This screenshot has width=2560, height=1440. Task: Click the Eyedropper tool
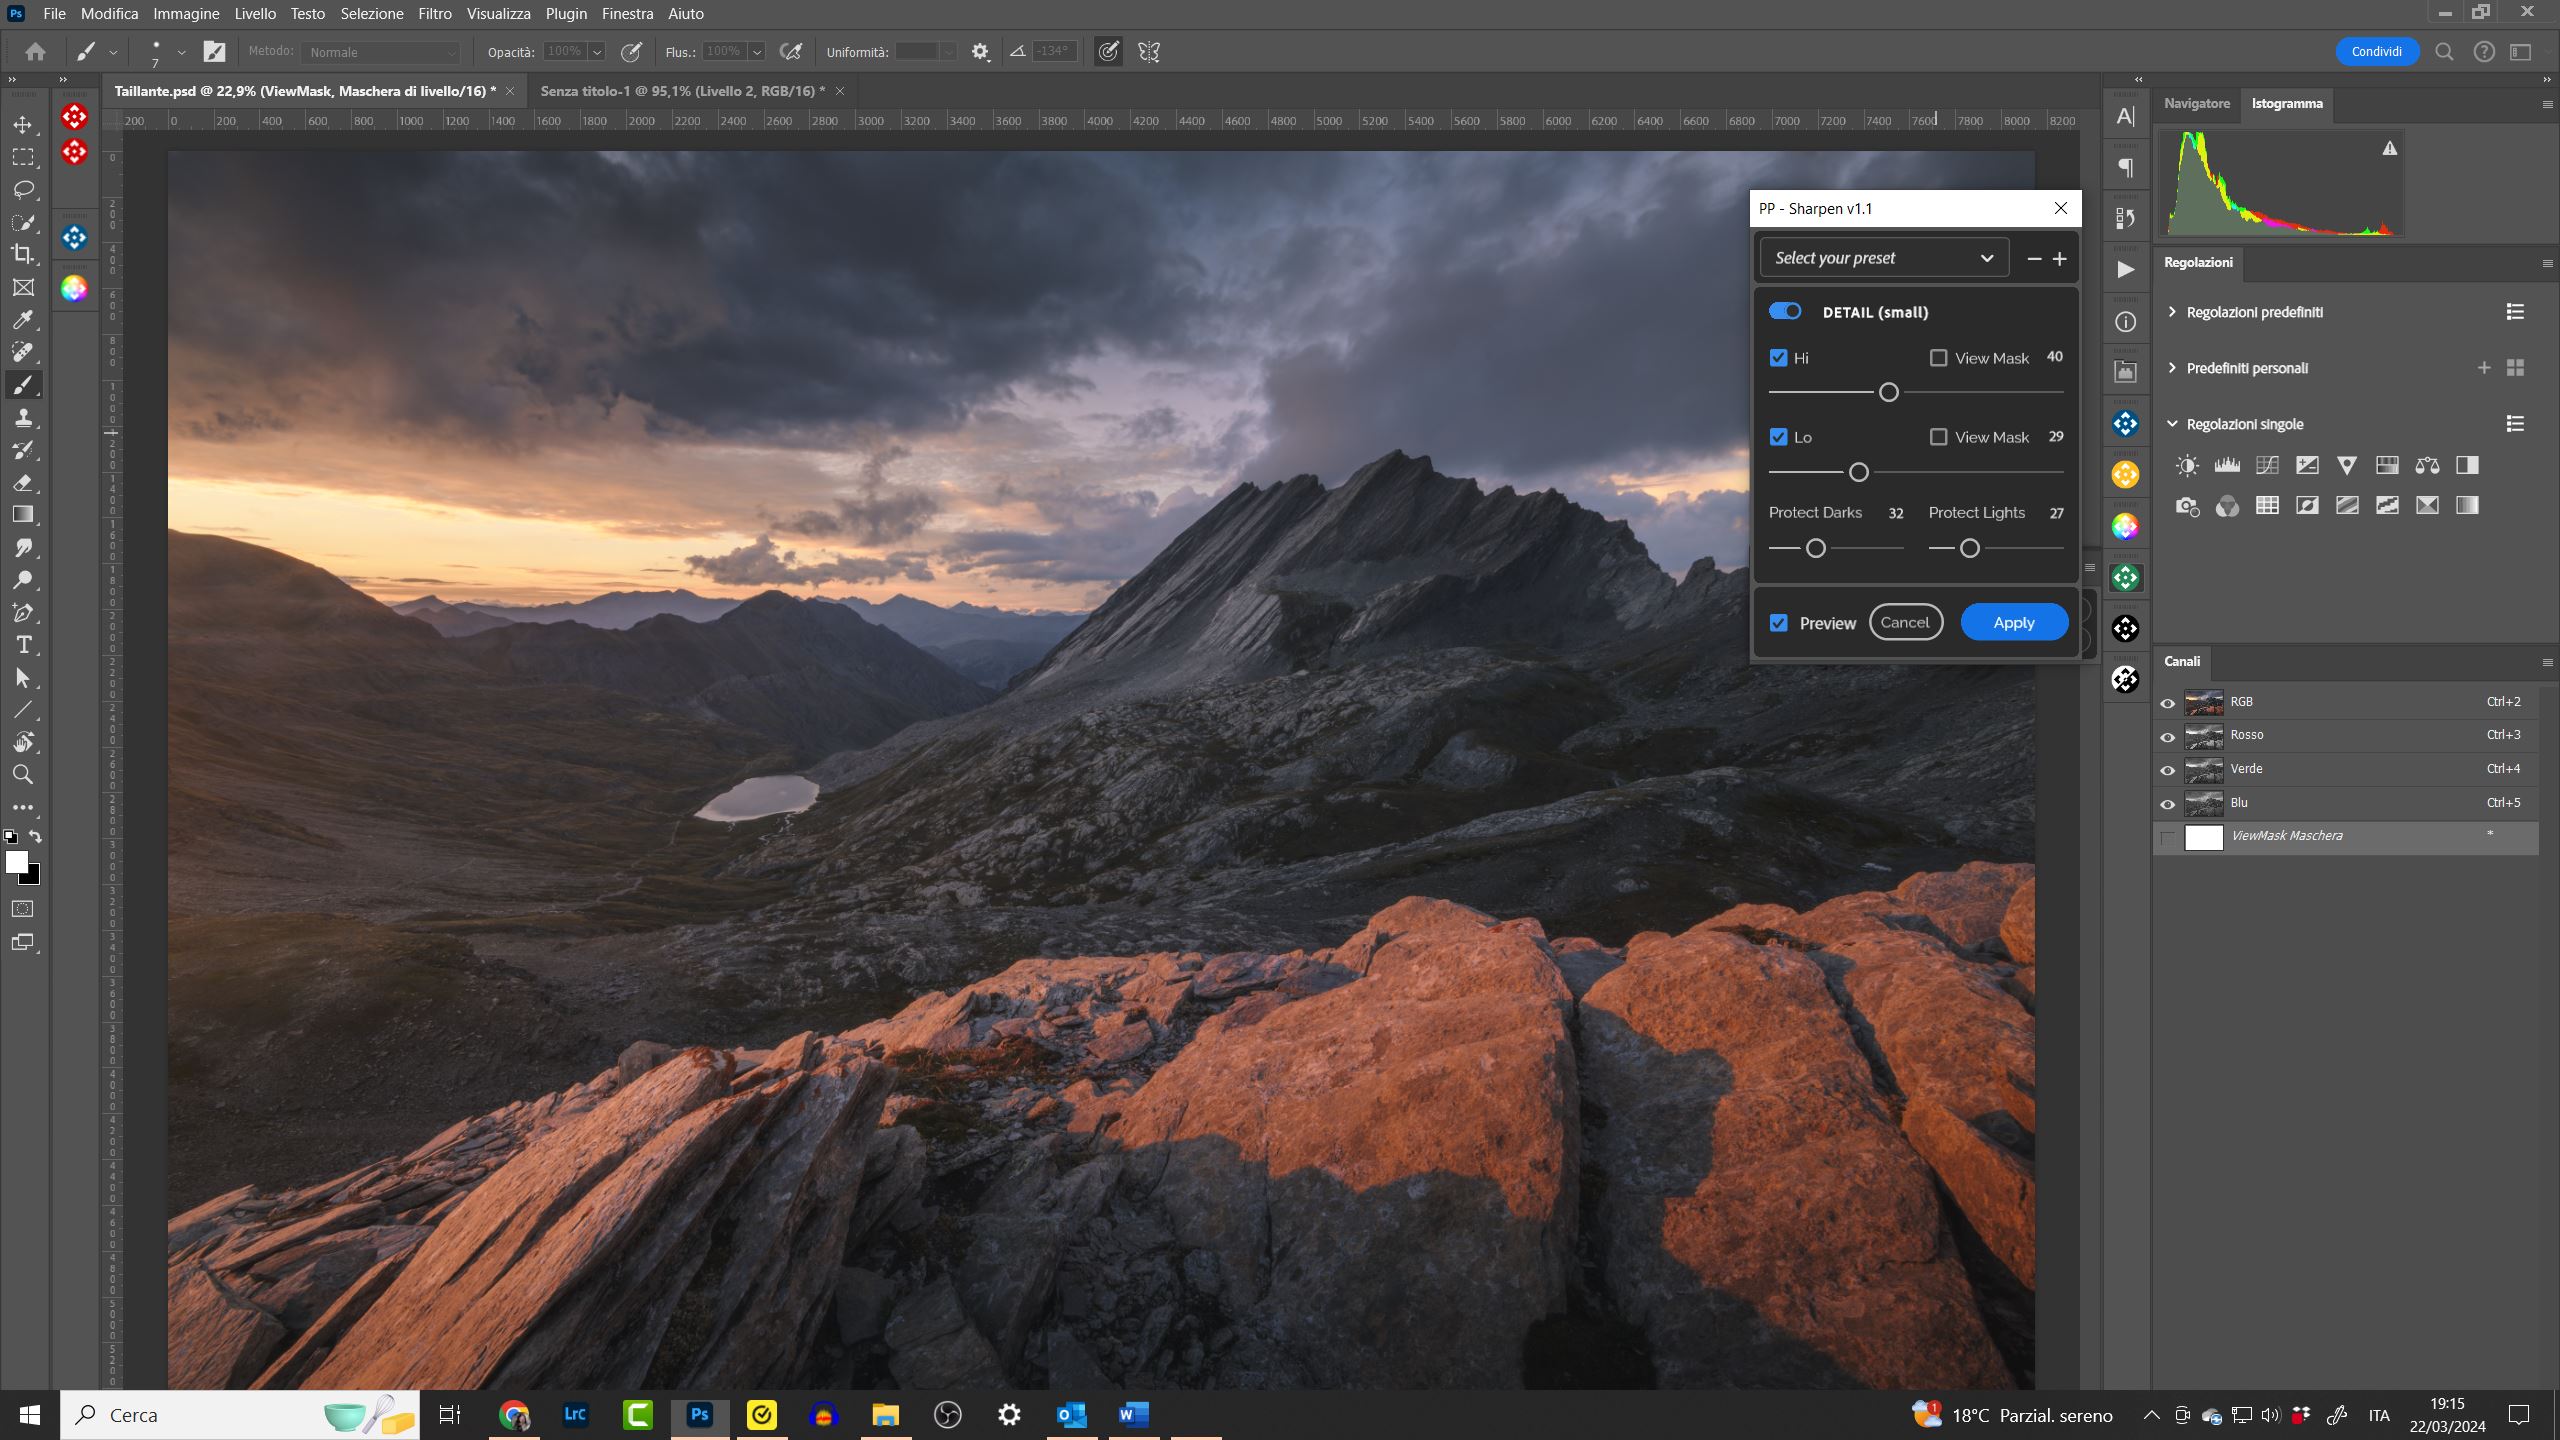[x=23, y=318]
